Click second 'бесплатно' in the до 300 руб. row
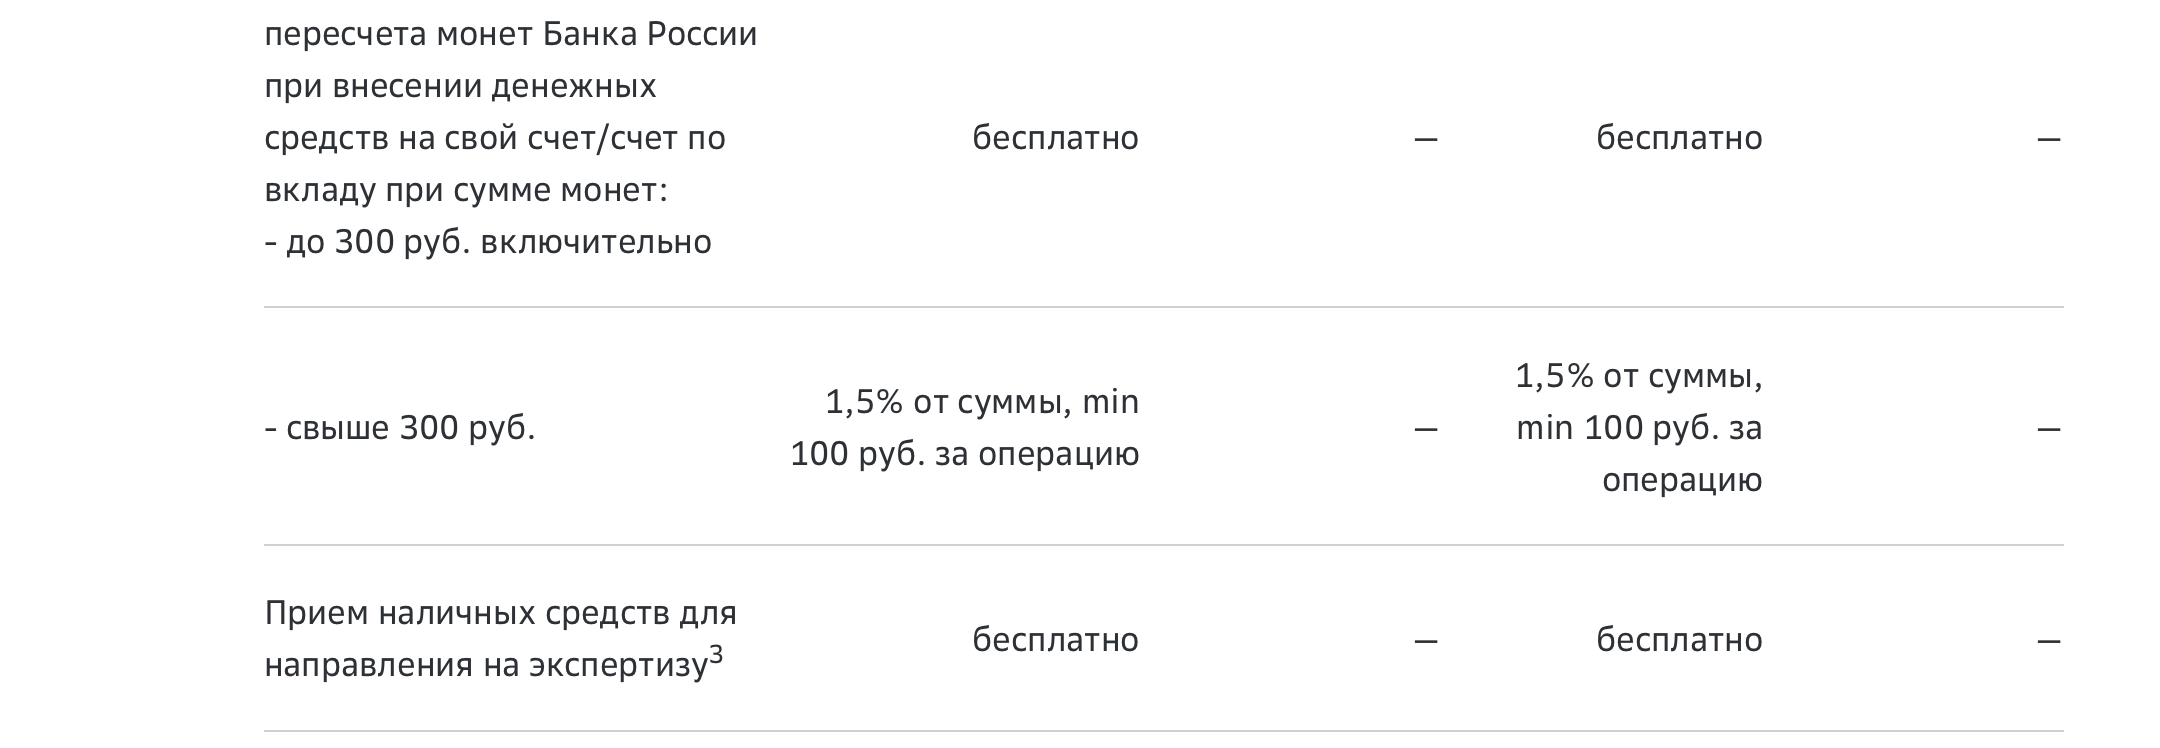 (1679, 138)
